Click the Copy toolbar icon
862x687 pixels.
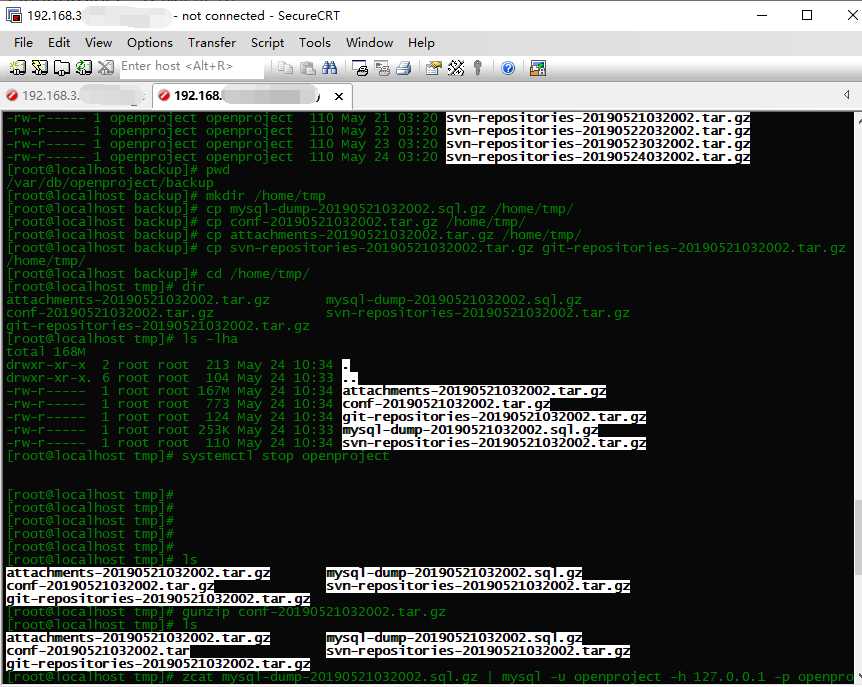pos(285,68)
